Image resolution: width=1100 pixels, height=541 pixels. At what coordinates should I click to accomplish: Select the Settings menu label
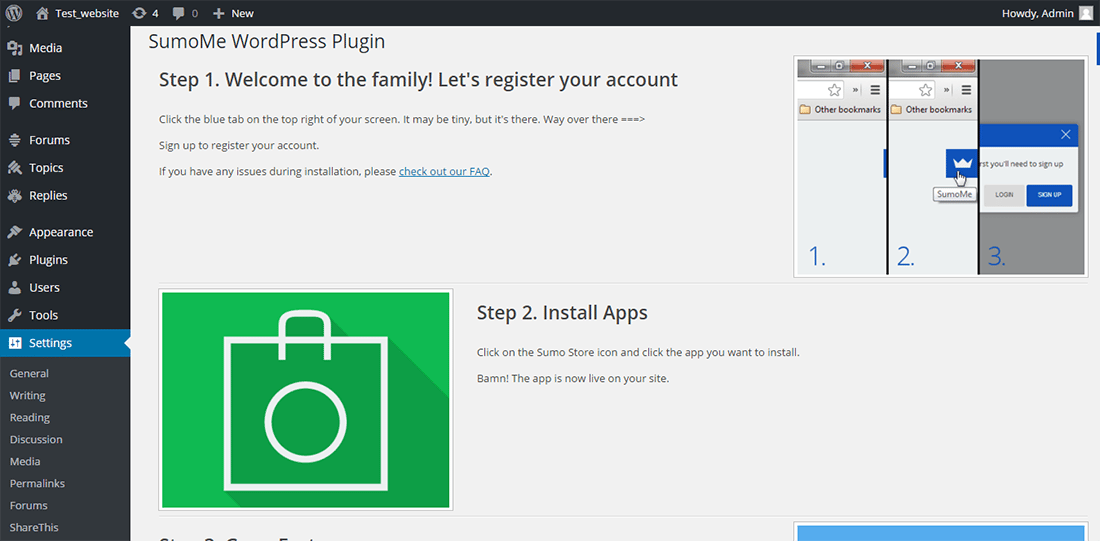51,343
